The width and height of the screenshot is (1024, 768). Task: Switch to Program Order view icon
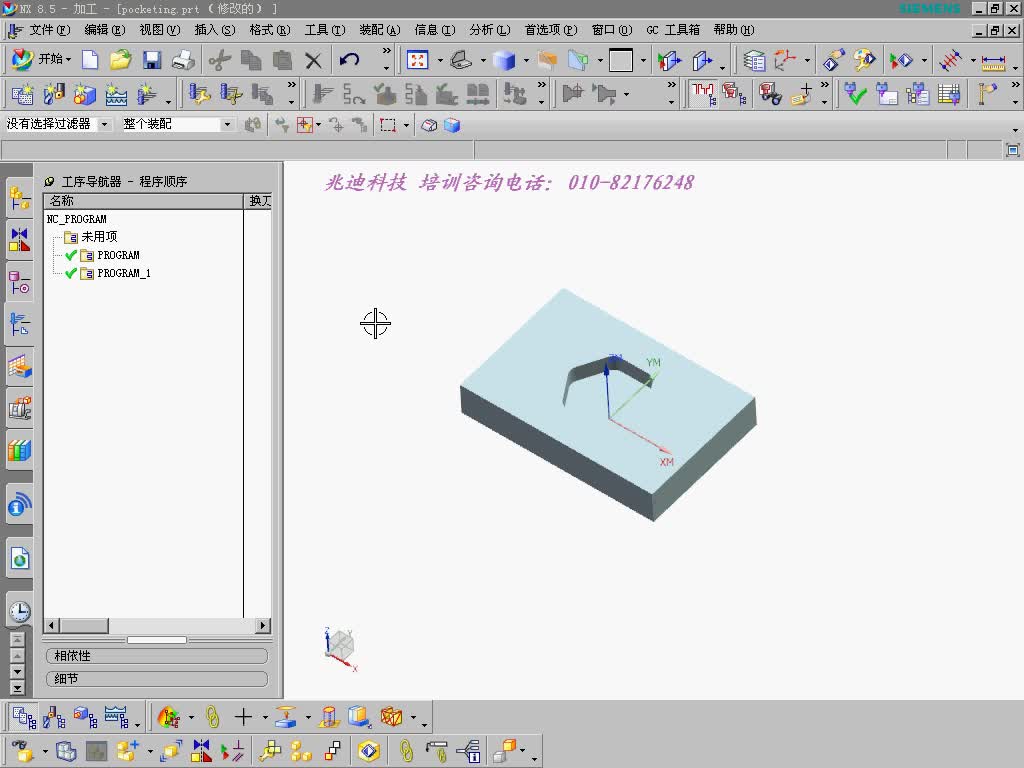24,717
